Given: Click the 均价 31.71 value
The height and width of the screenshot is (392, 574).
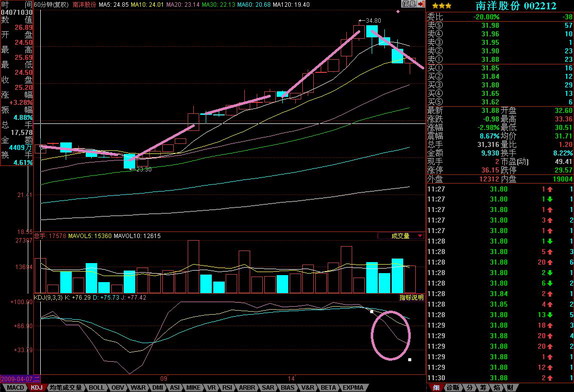Looking at the screenshot, I should (x=563, y=136).
